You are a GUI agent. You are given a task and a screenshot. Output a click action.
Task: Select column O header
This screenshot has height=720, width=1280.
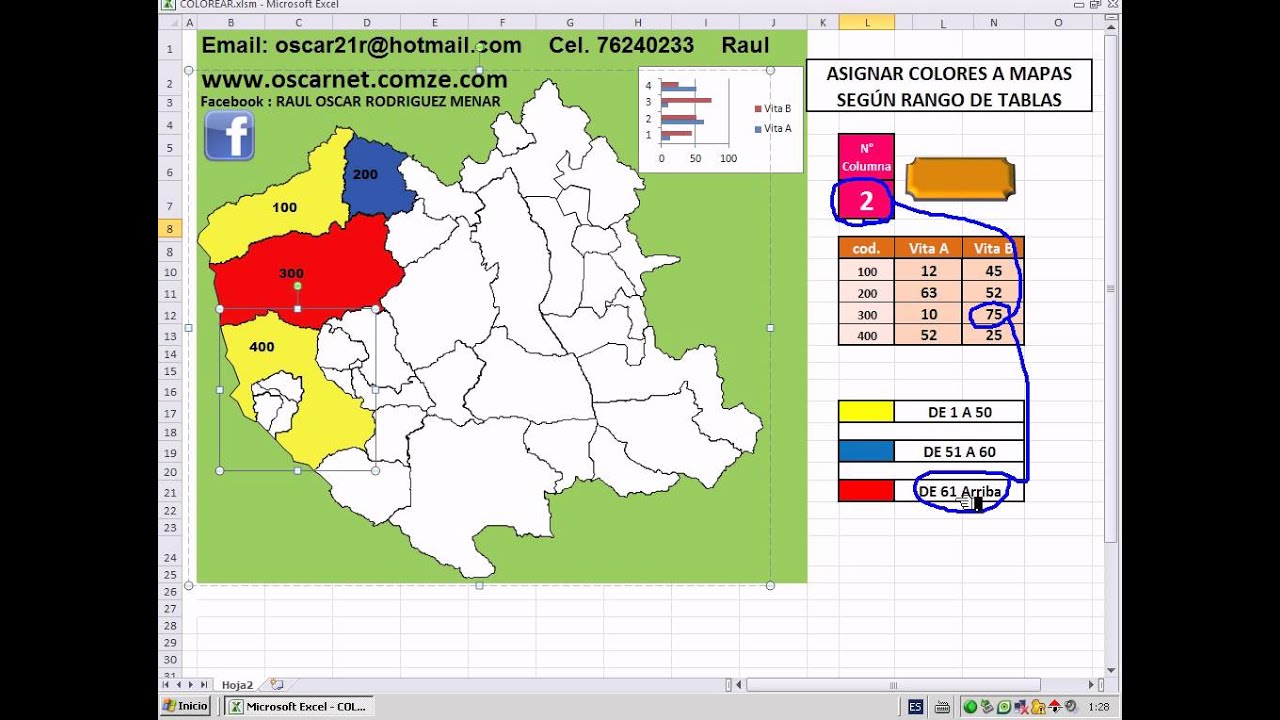1058,22
